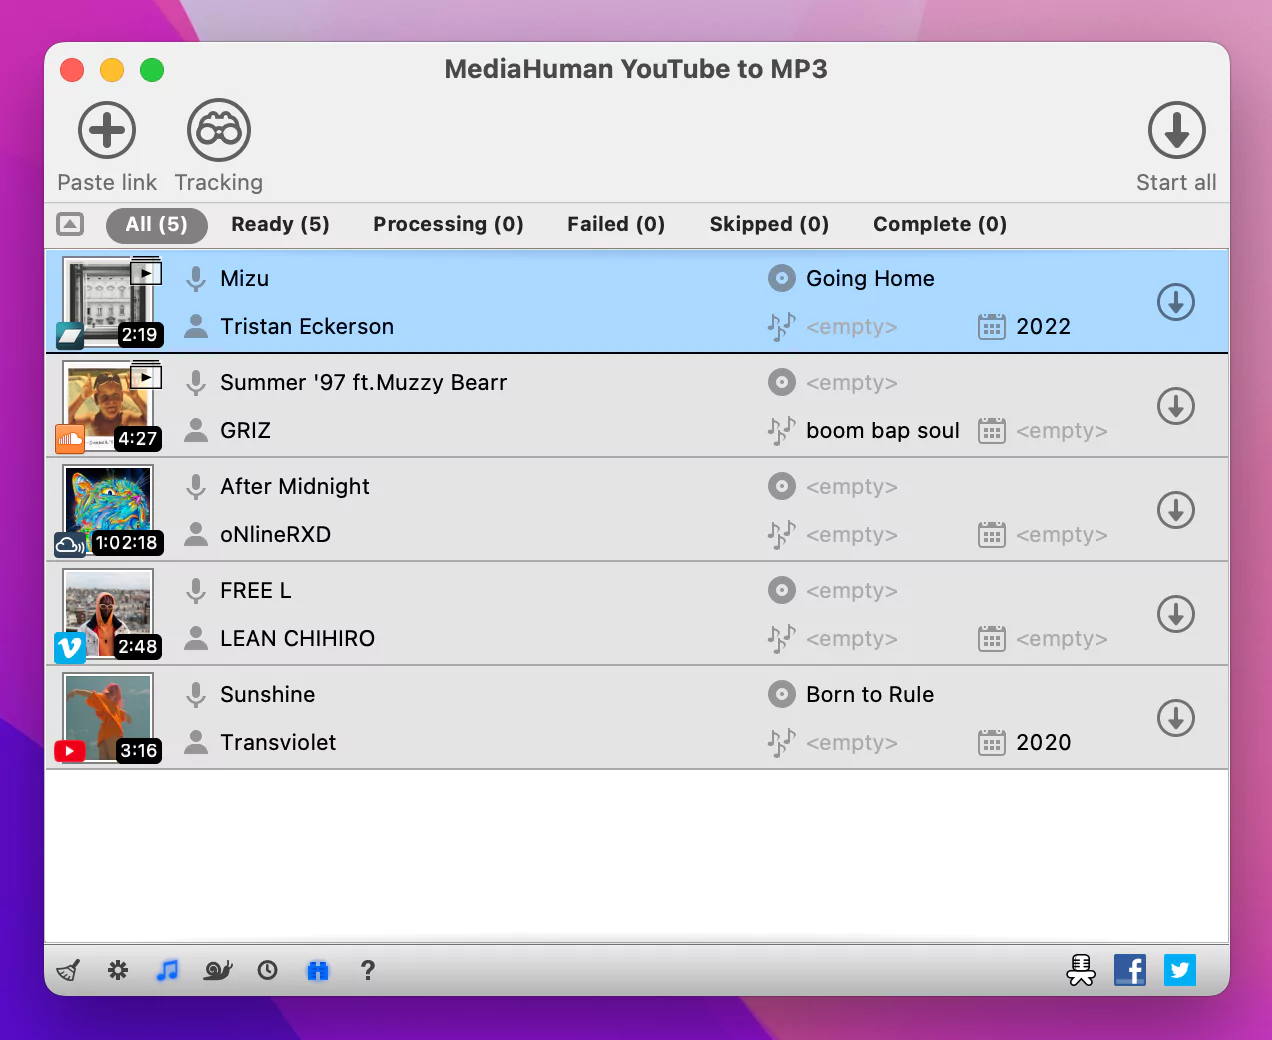The height and width of the screenshot is (1040, 1272).
Task: Clear the download list with the broom icon
Action: [66, 970]
